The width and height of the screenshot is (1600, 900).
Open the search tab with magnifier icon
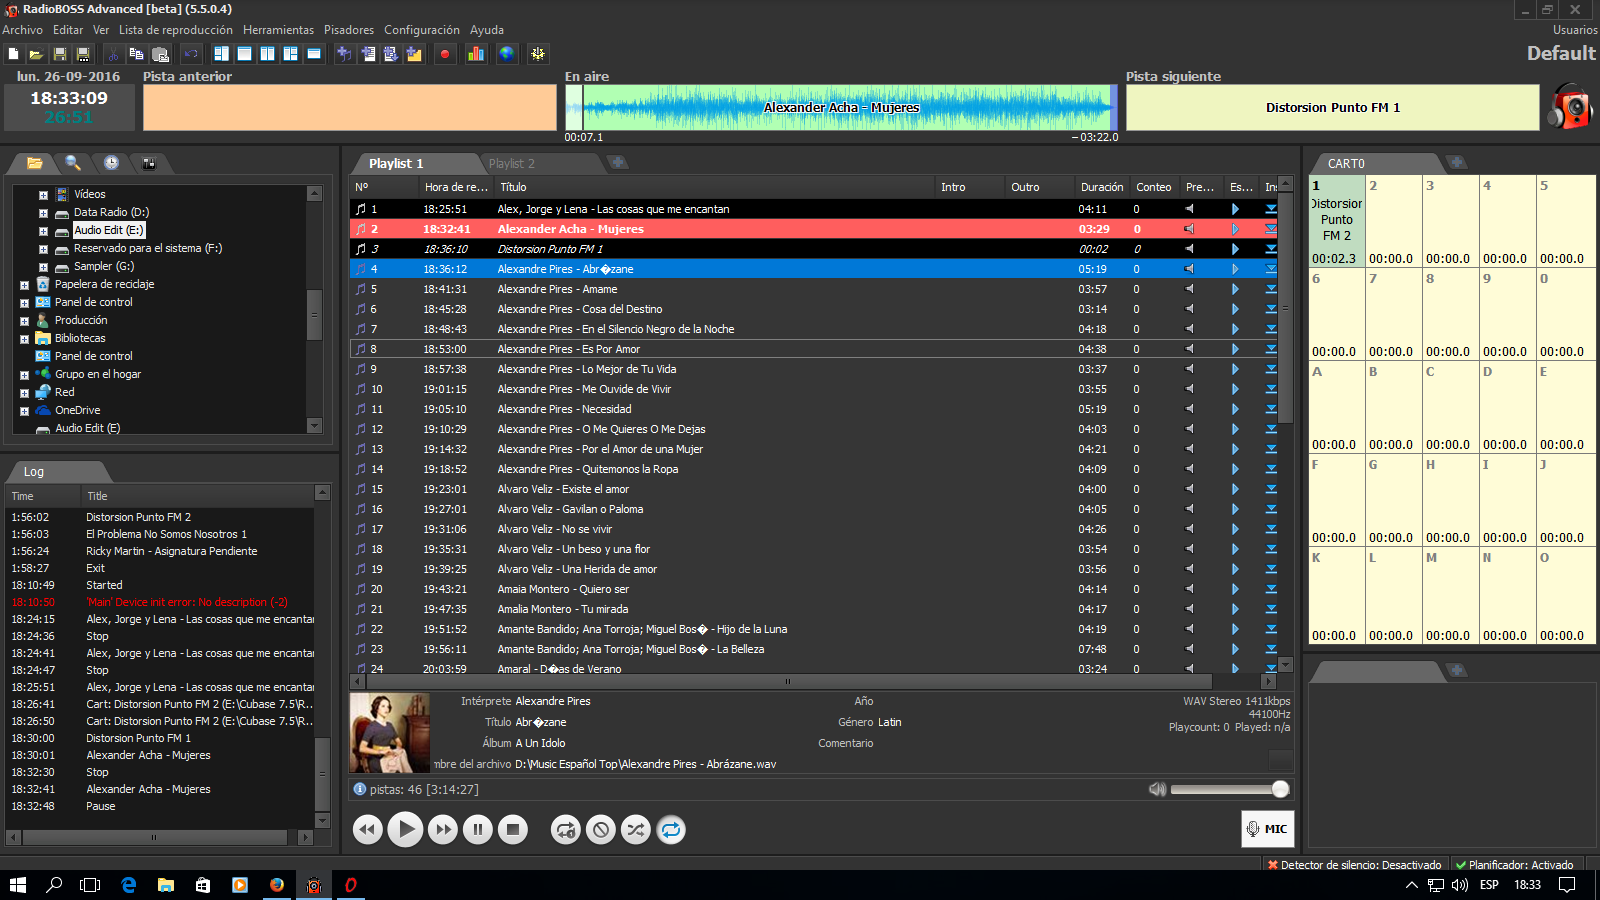[72, 163]
